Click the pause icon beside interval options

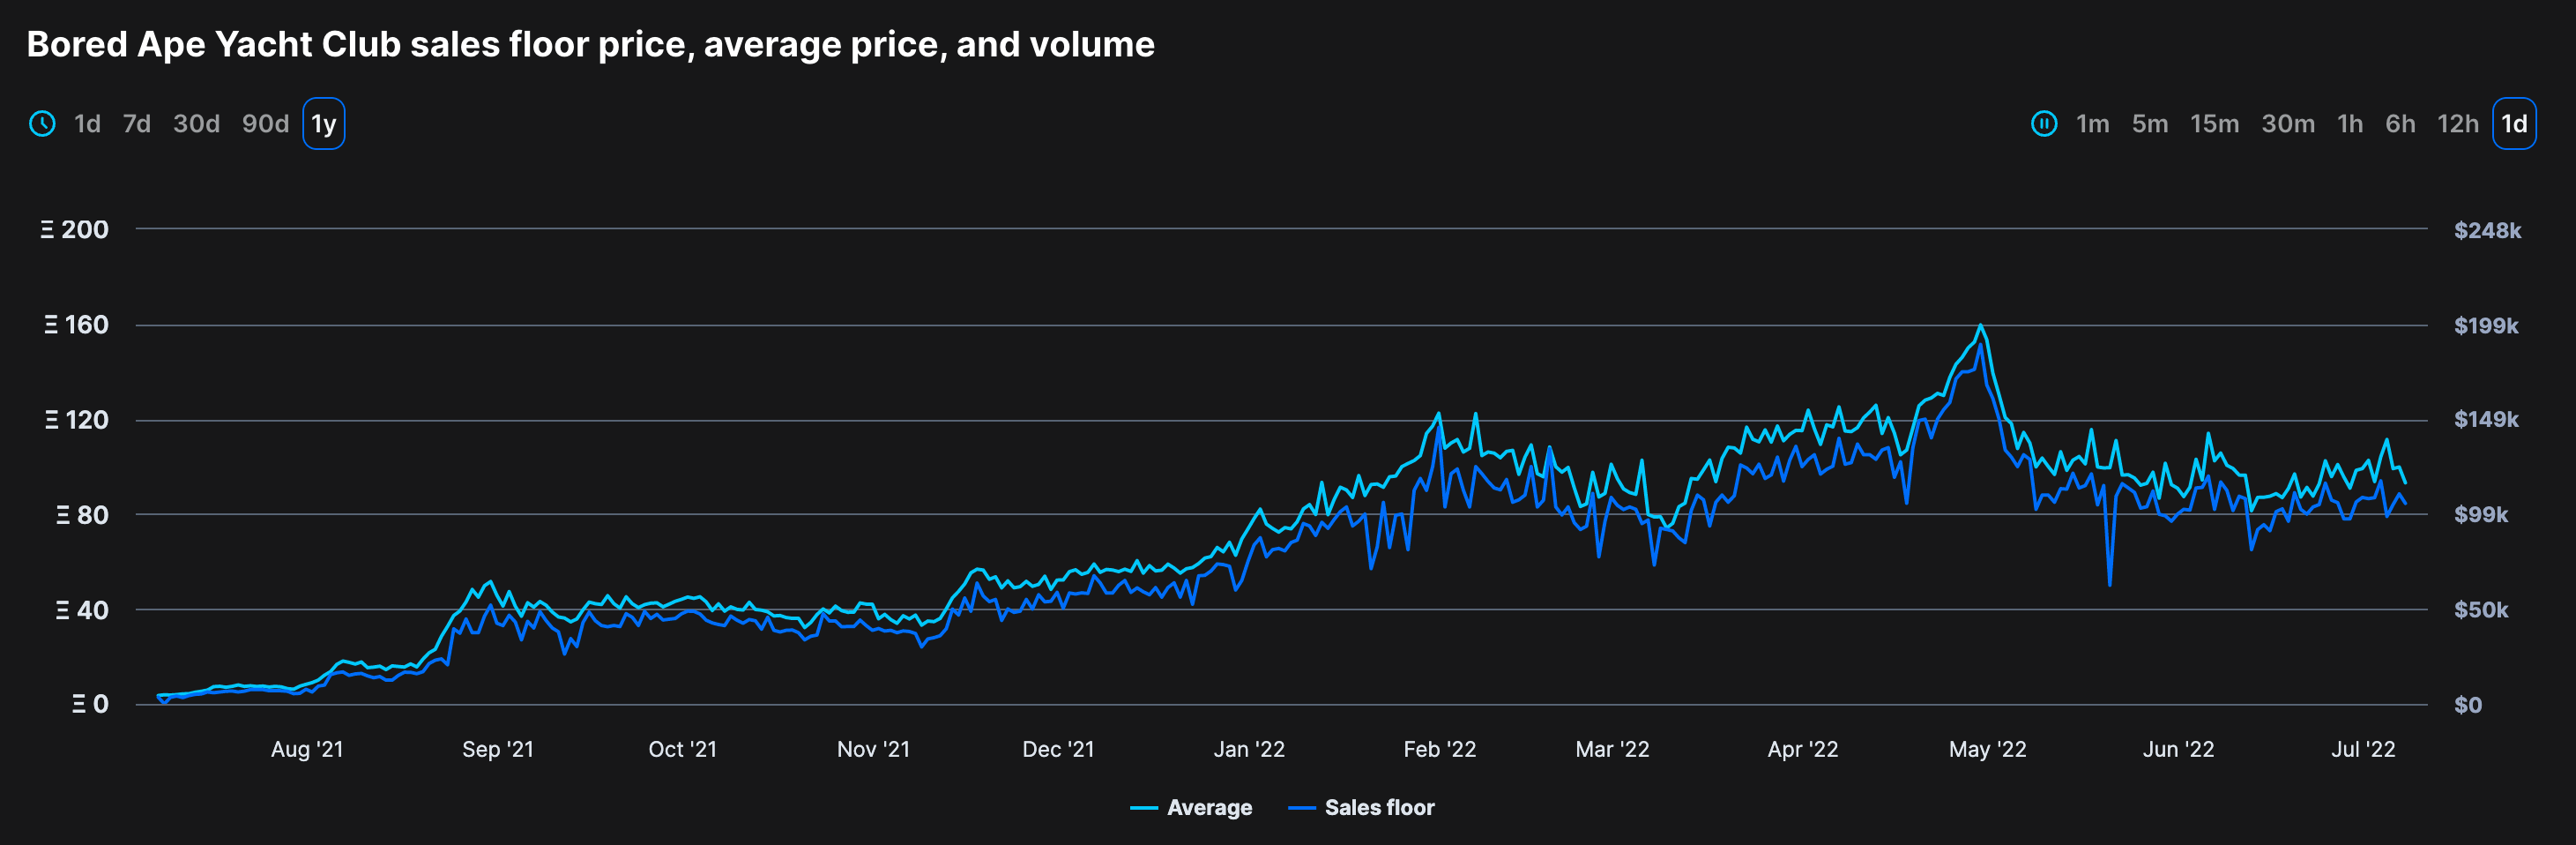2044,124
